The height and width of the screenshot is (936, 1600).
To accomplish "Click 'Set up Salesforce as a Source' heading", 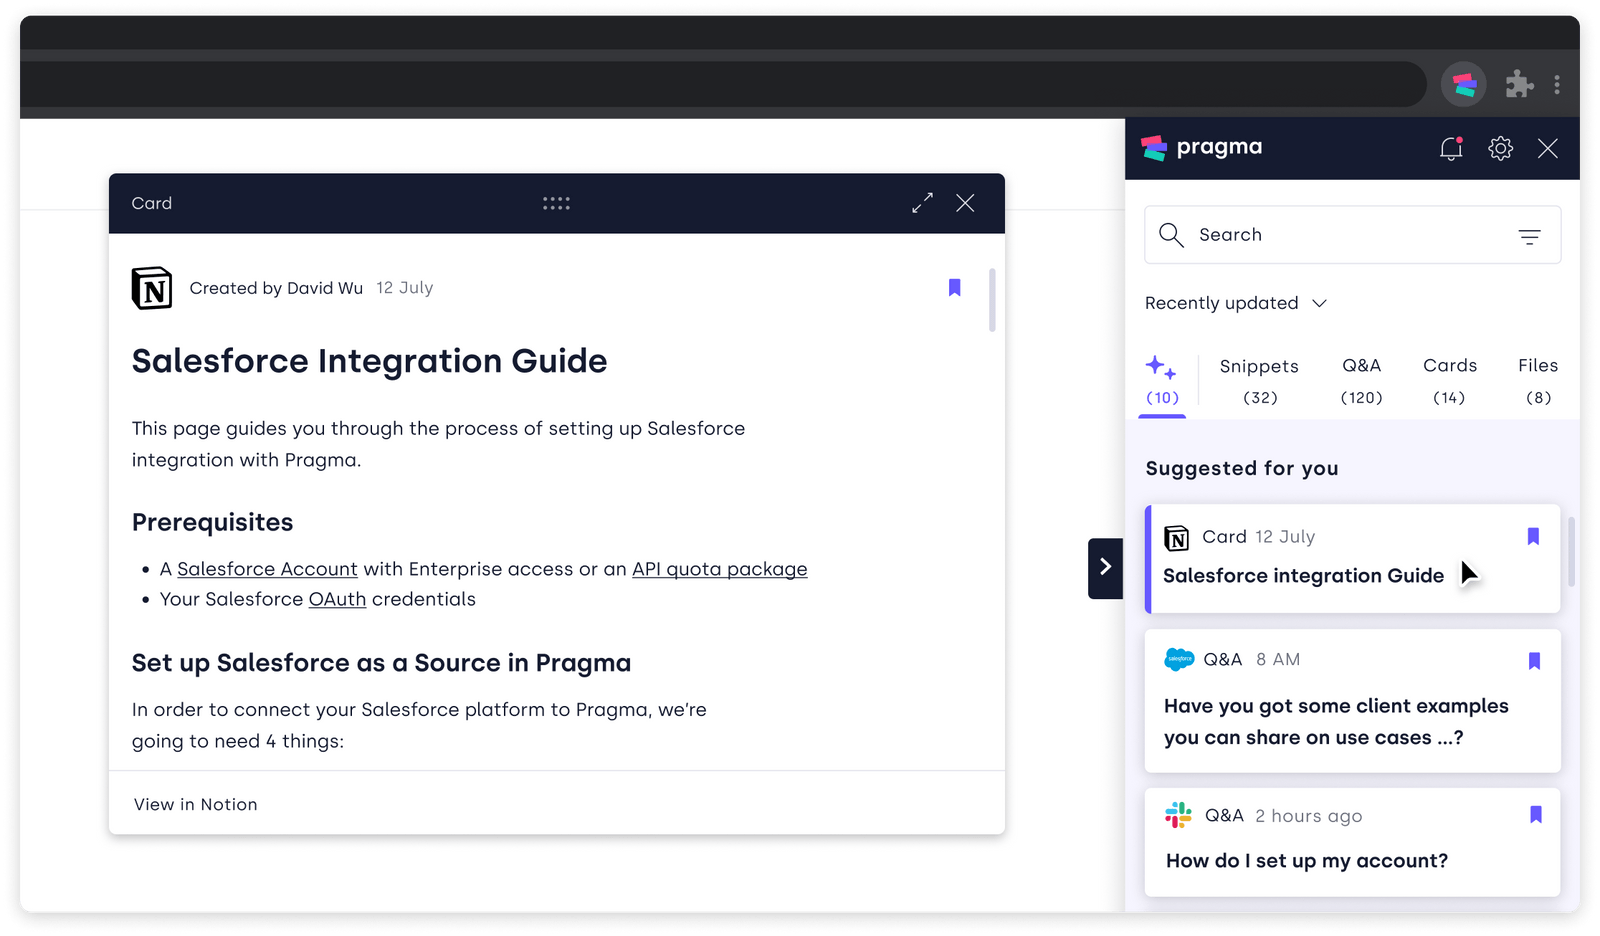I will pos(381,663).
